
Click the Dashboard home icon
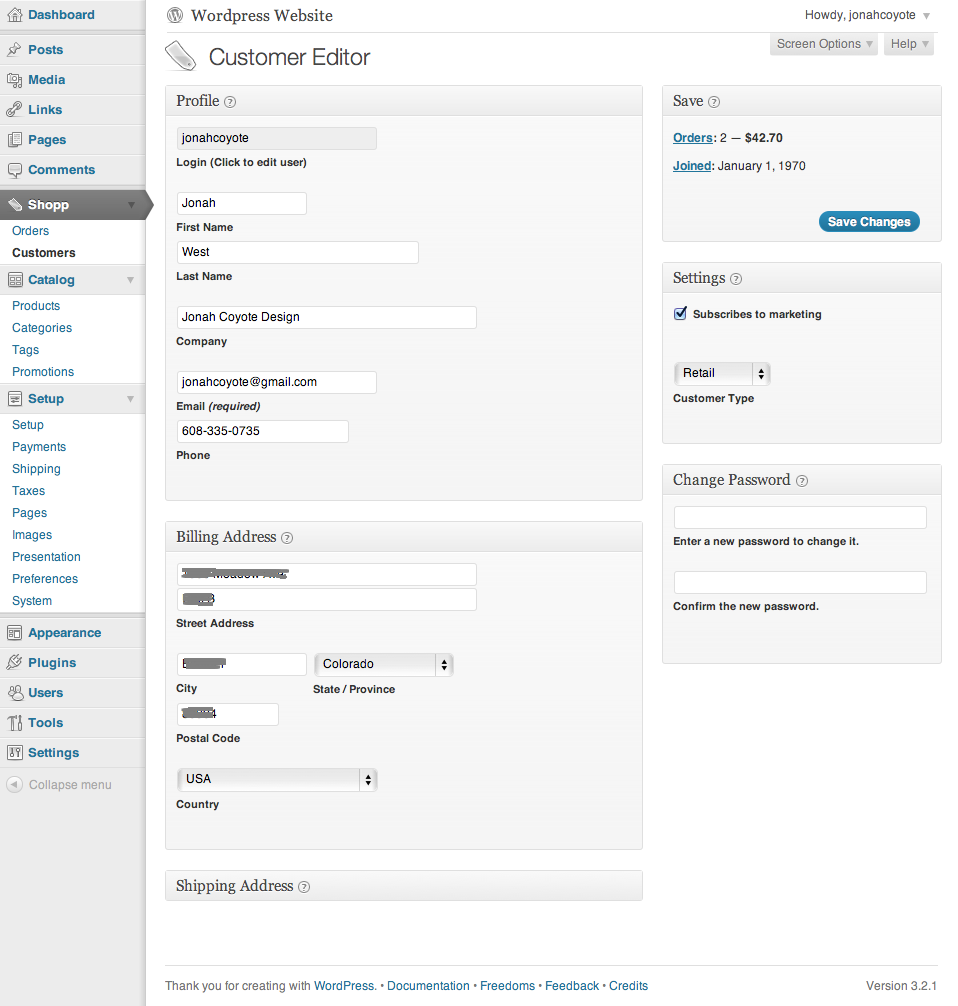[14, 15]
